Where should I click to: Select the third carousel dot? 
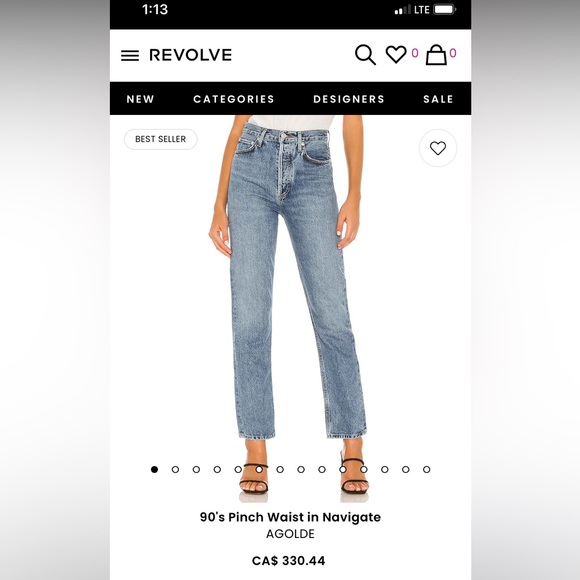196,469
